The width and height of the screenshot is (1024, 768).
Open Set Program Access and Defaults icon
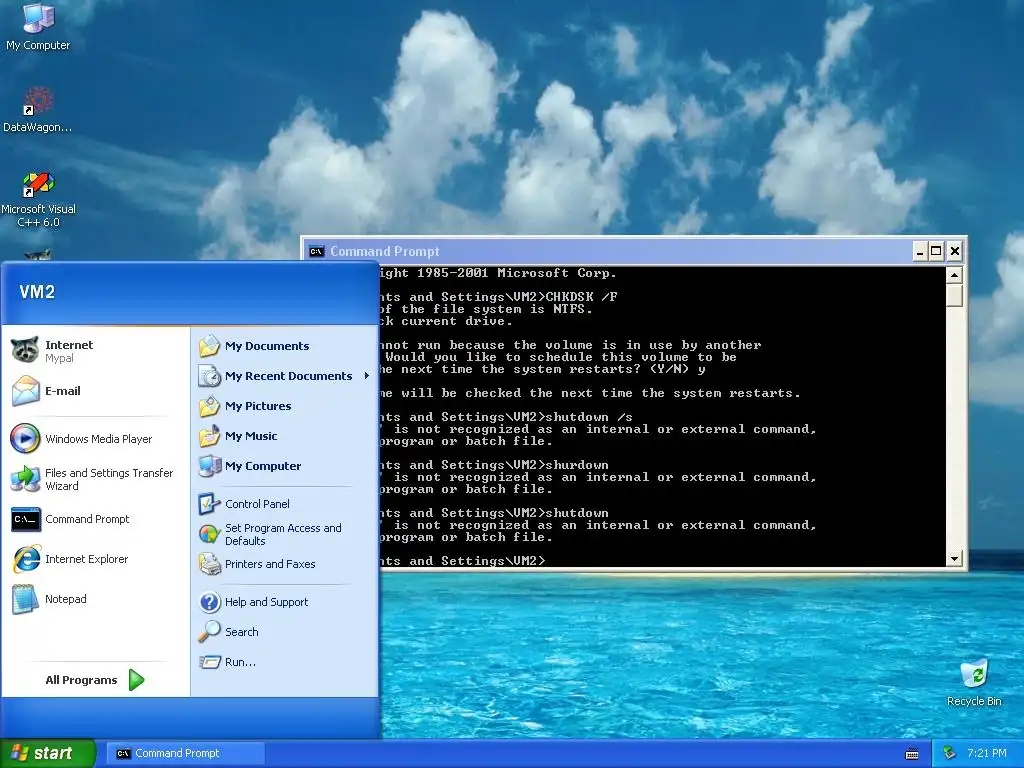pyautogui.click(x=209, y=534)
